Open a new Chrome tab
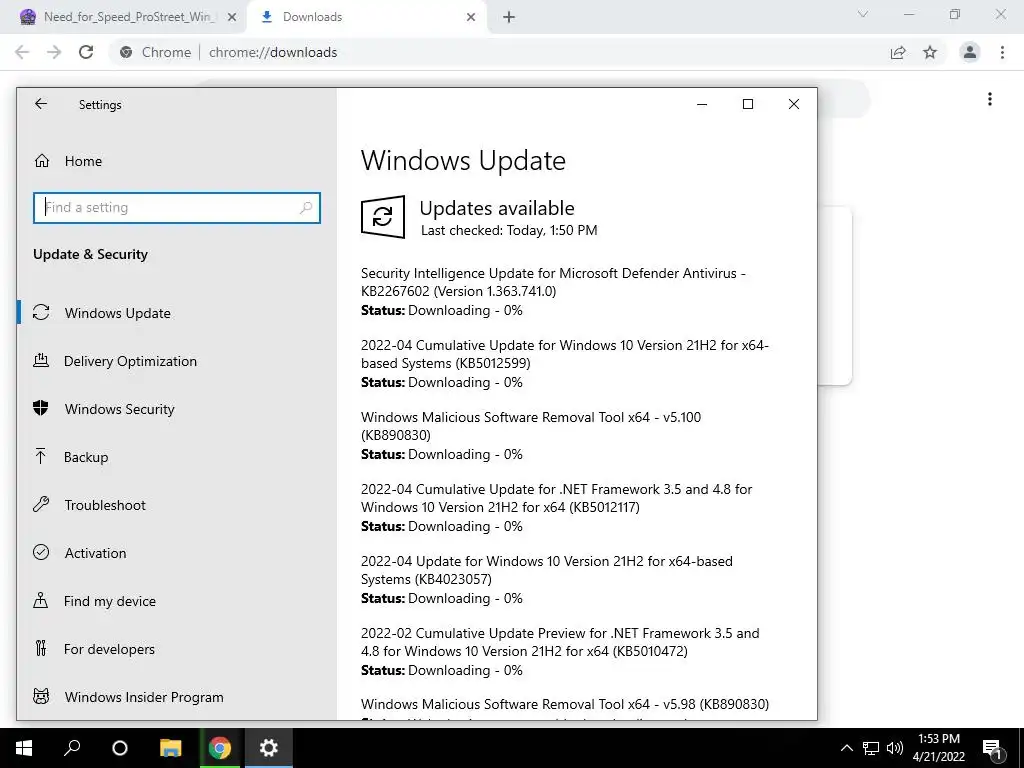Screen dimensions: 1024x768 click(x=509, y=18)
